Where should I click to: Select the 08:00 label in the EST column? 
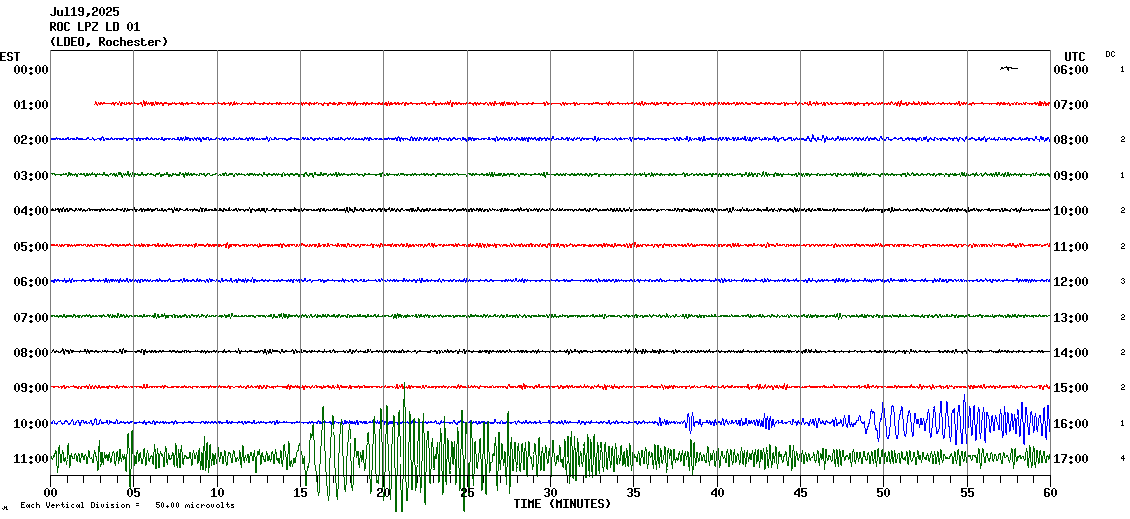coord(31,353)
